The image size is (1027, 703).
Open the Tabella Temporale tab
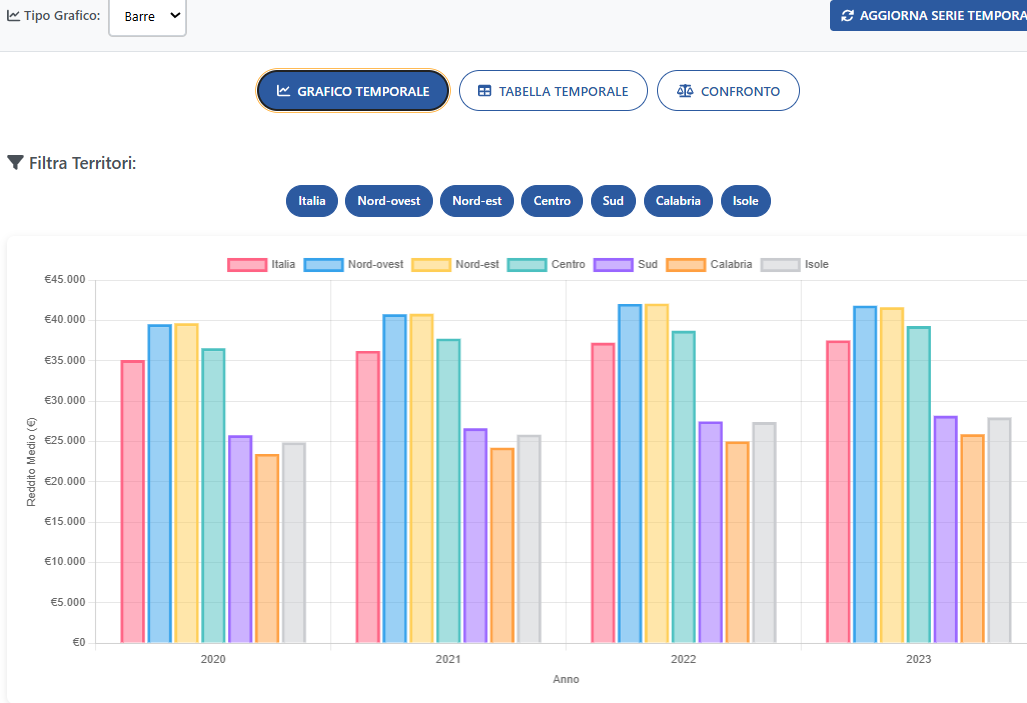[x=553, y=90]
